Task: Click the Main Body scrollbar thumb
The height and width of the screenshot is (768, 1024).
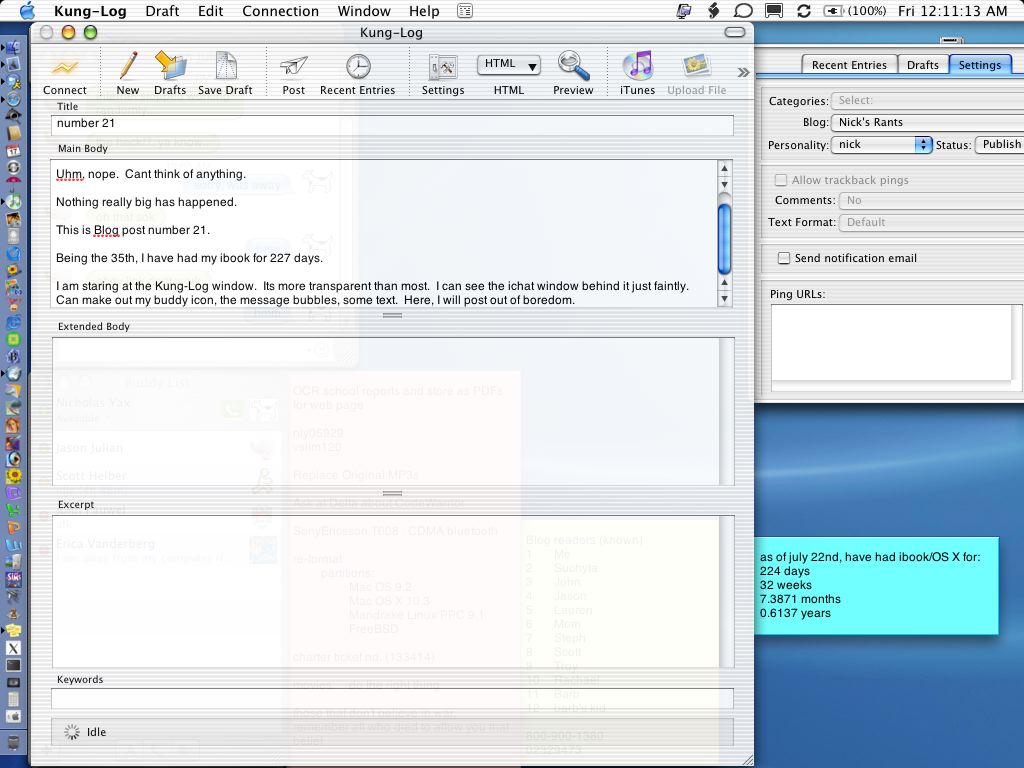Action: pyautogui.click(x=725, y=237)
